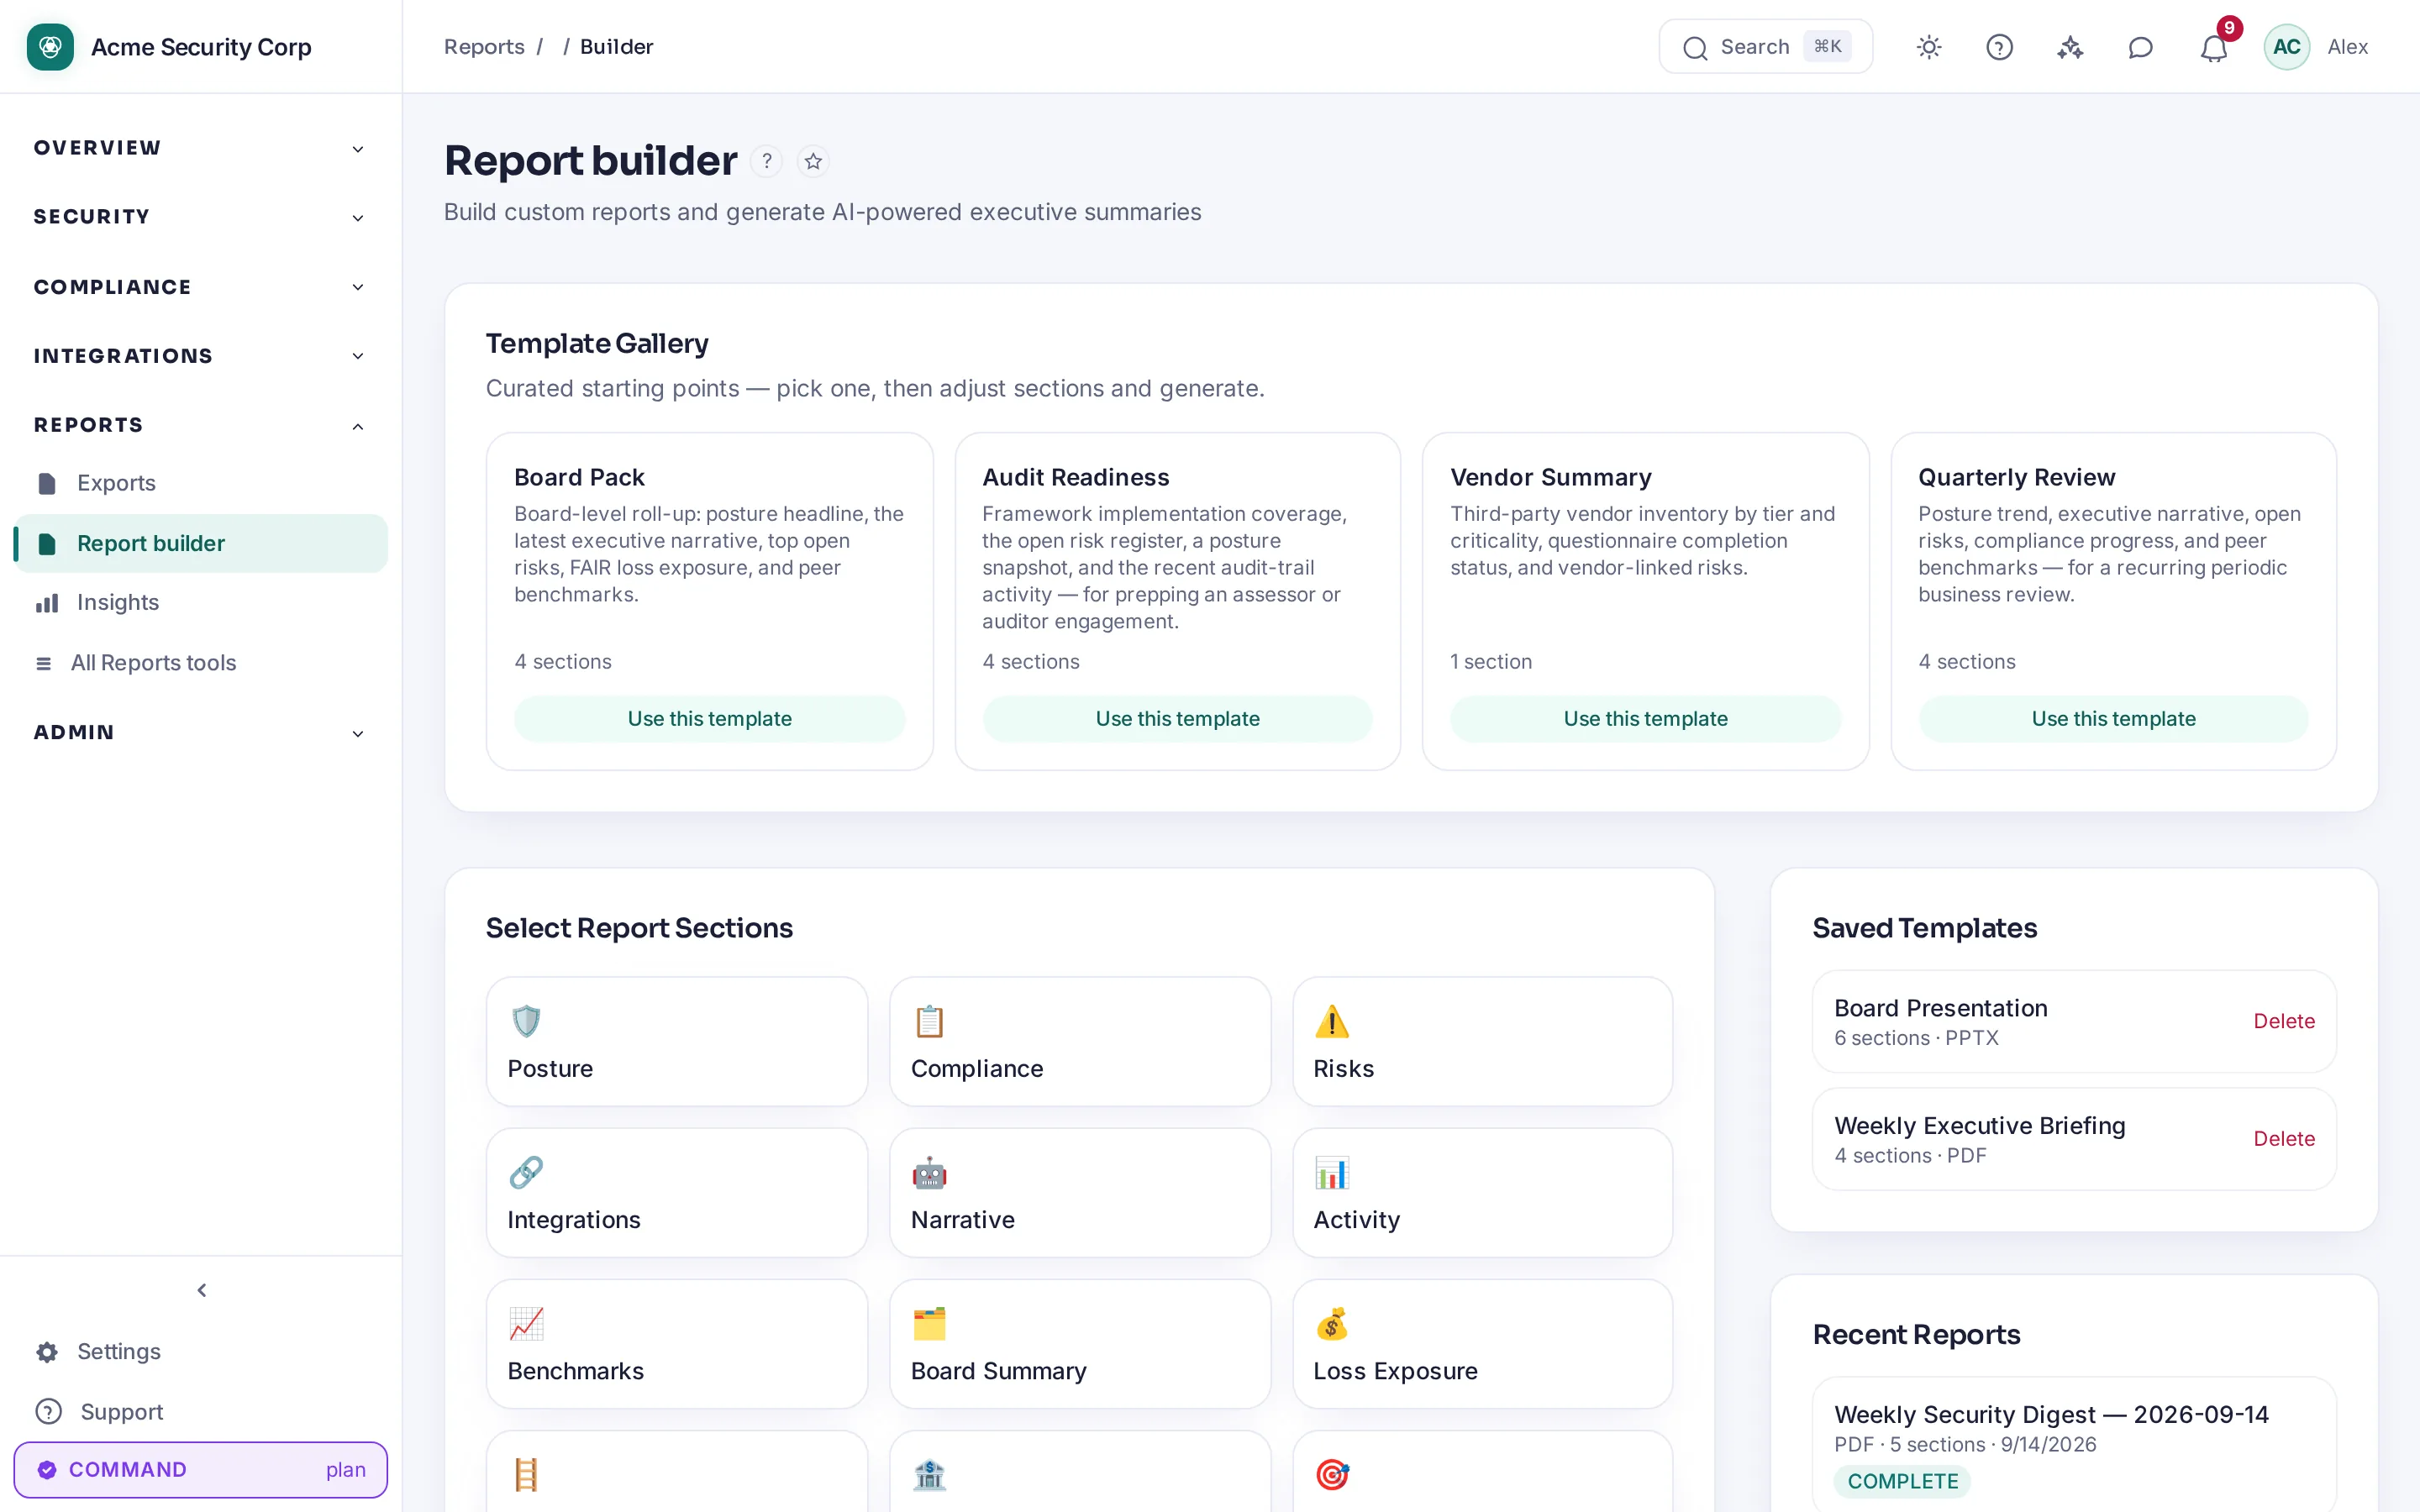This screenshot has width=2420, height=1512.
Task: Open the chat bubble messages icon
Action: 2140,47
